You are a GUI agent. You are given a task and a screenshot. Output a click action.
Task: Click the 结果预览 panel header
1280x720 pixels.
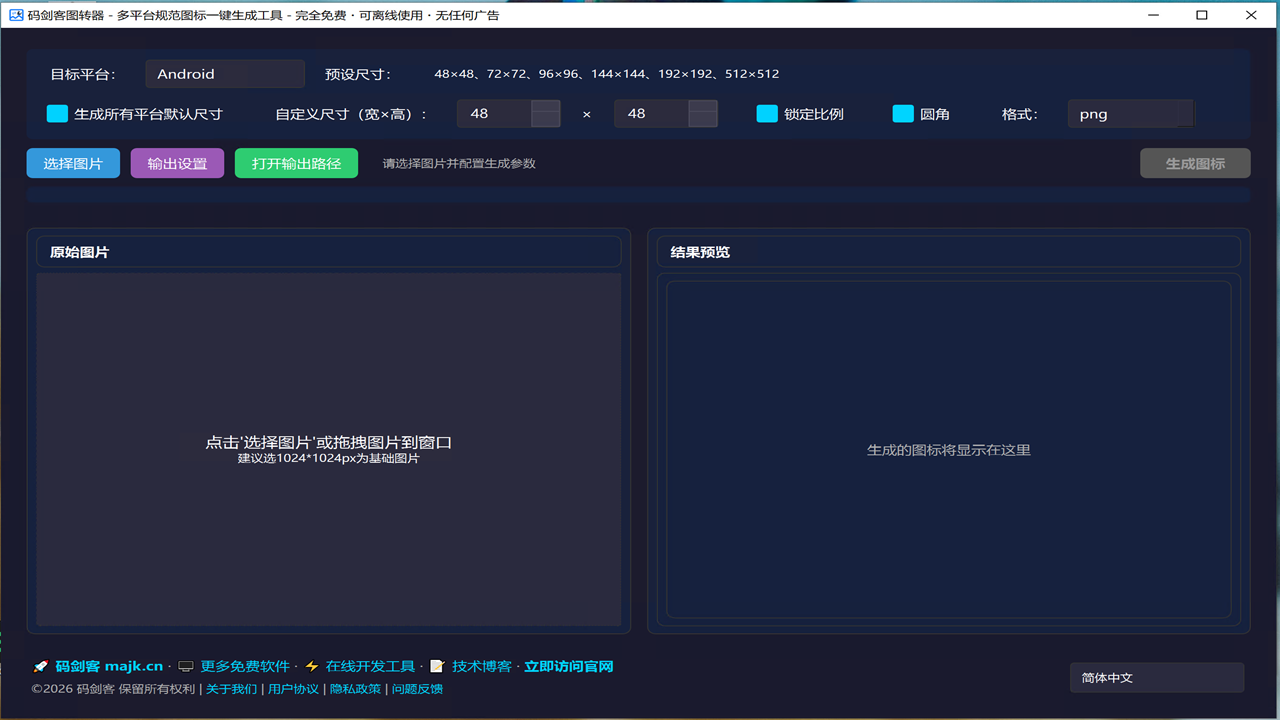coord(948,252)
